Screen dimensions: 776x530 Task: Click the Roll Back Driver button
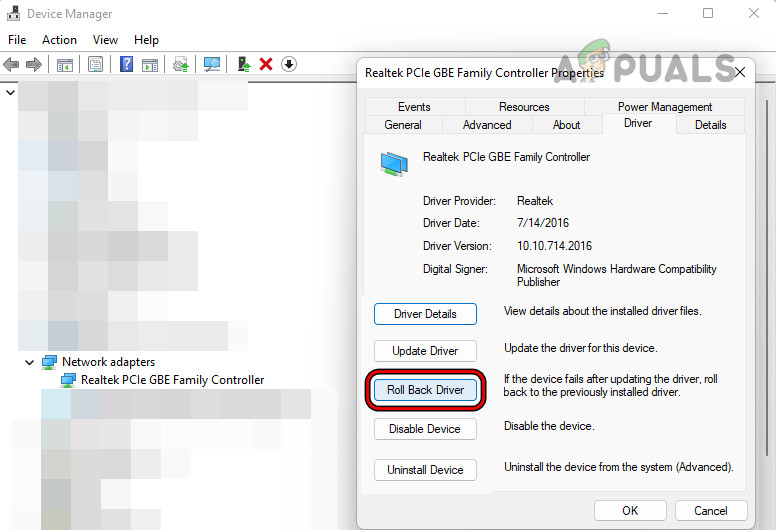pyautogui.click(x=425, y=390)
